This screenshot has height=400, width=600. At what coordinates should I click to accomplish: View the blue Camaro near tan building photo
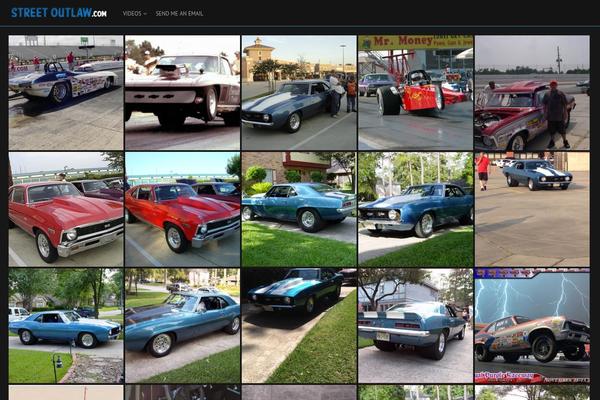tap(299, 93)
